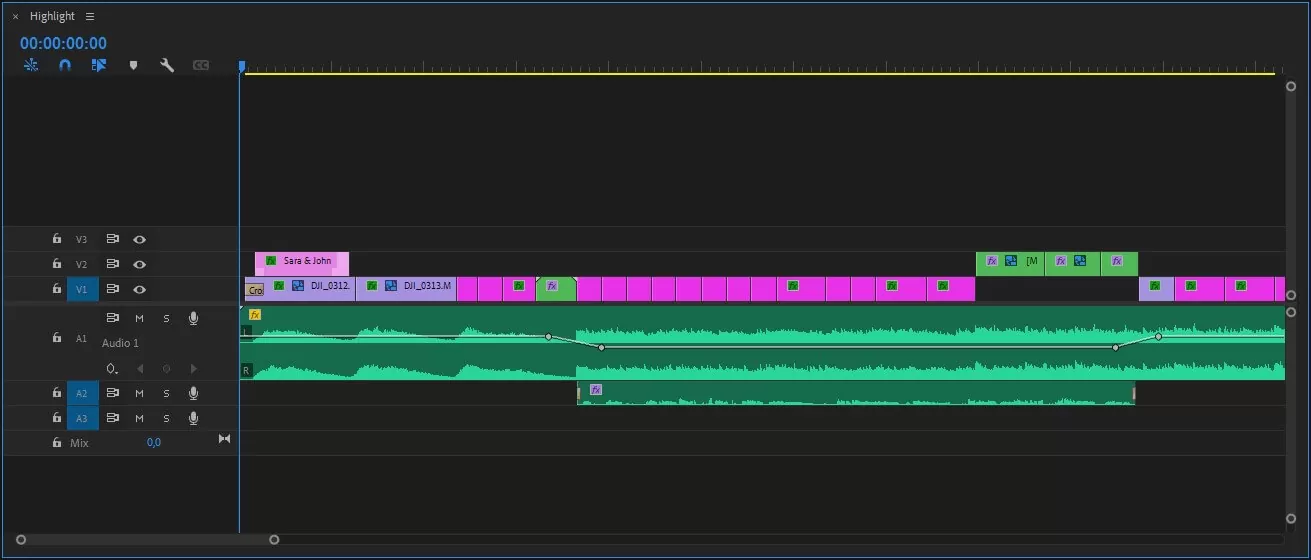Select the Highlight sequence tab
Image resolution: width=1311 pixels, height=560 pixels.
click(x=52, y=16)
